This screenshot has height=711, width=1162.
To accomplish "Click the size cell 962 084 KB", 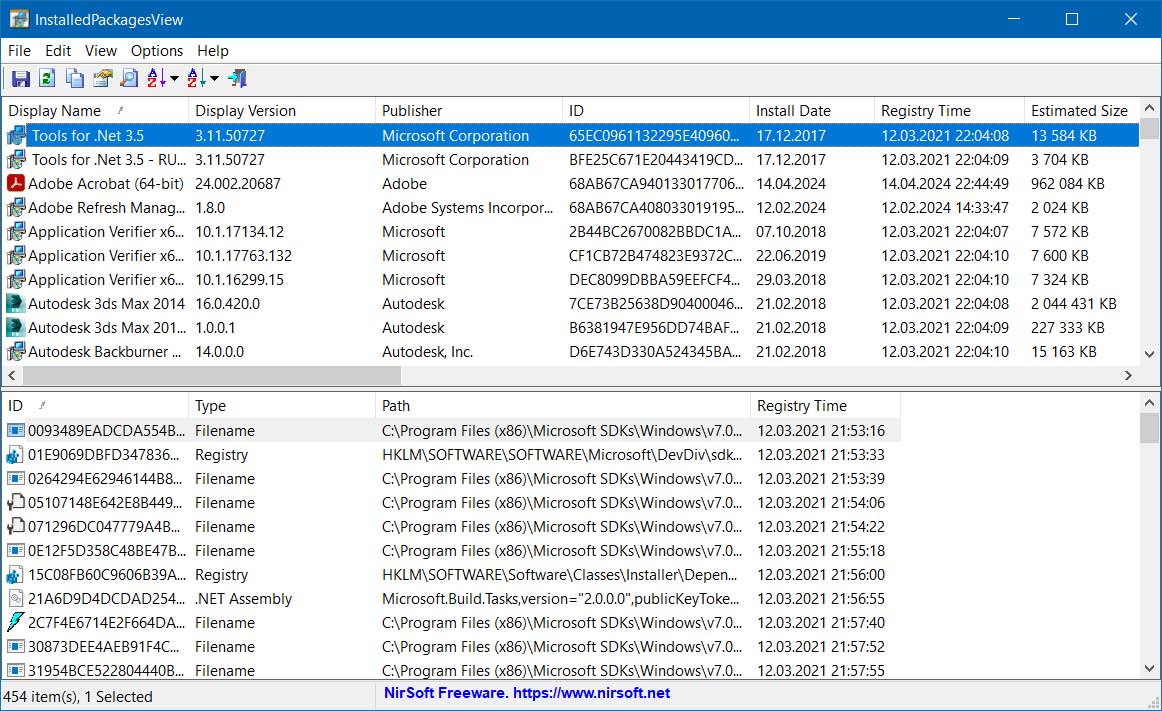I will pyautogui.click(x=1067, y=183).
